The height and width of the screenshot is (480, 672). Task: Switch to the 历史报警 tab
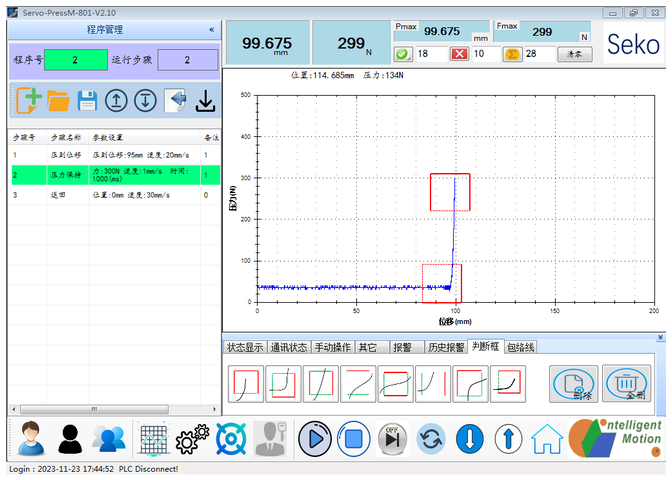[446, 348]
